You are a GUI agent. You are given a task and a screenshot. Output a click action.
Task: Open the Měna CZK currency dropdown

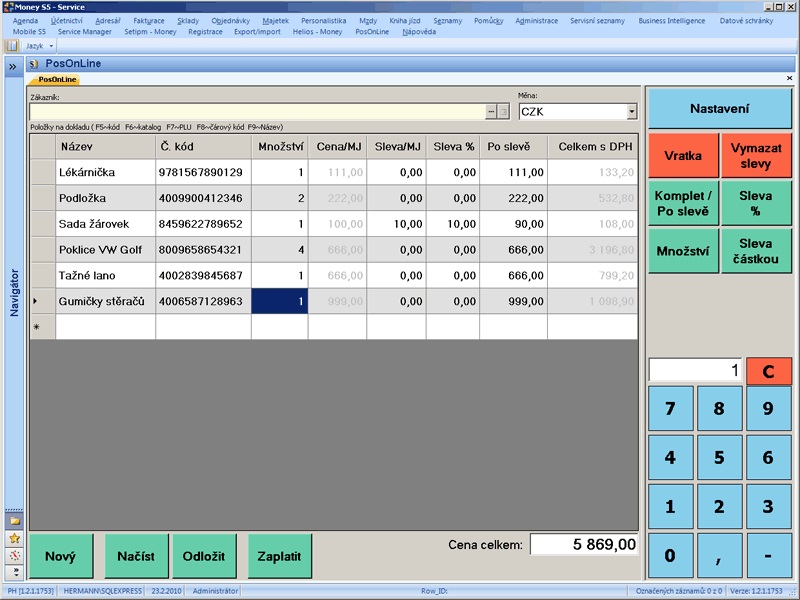[632, 111]
